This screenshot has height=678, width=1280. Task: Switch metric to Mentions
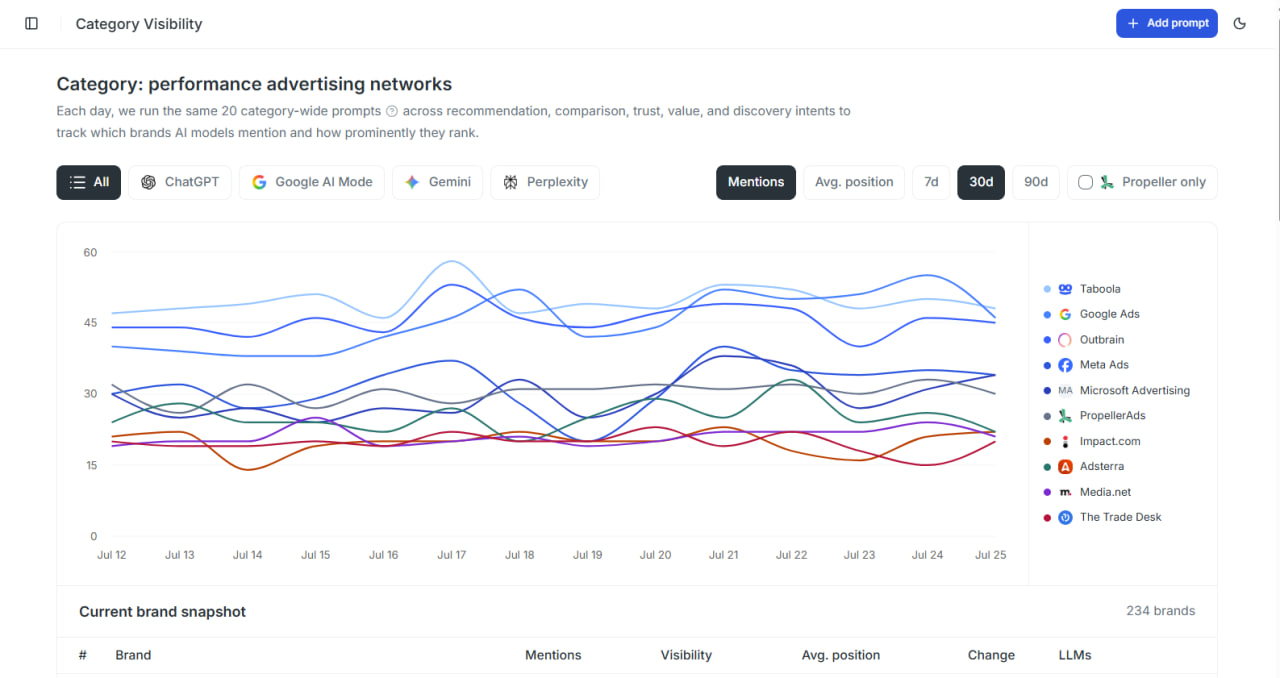756,182
